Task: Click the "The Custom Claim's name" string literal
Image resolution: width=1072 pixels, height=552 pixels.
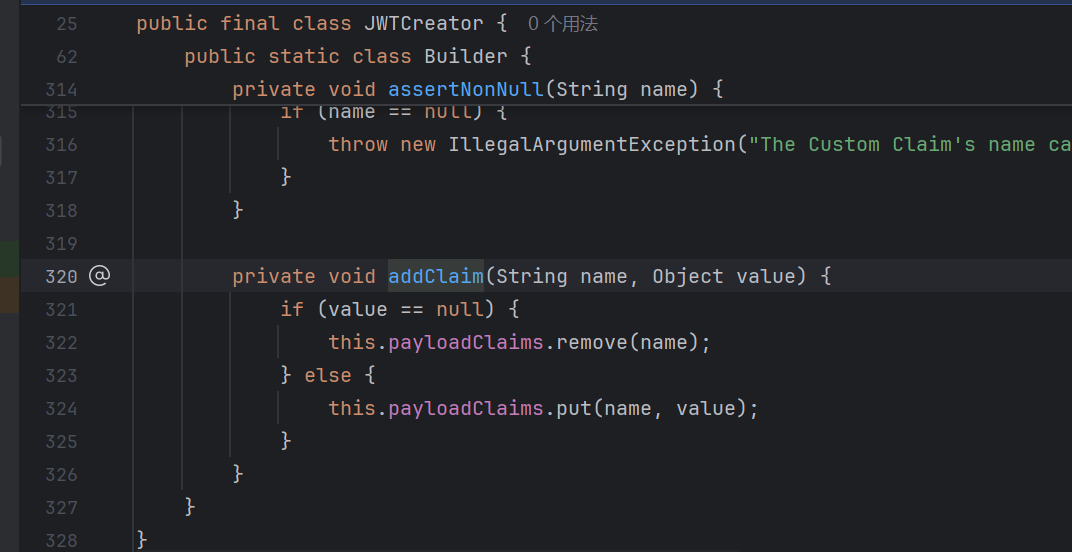Action: pos(910,144)
